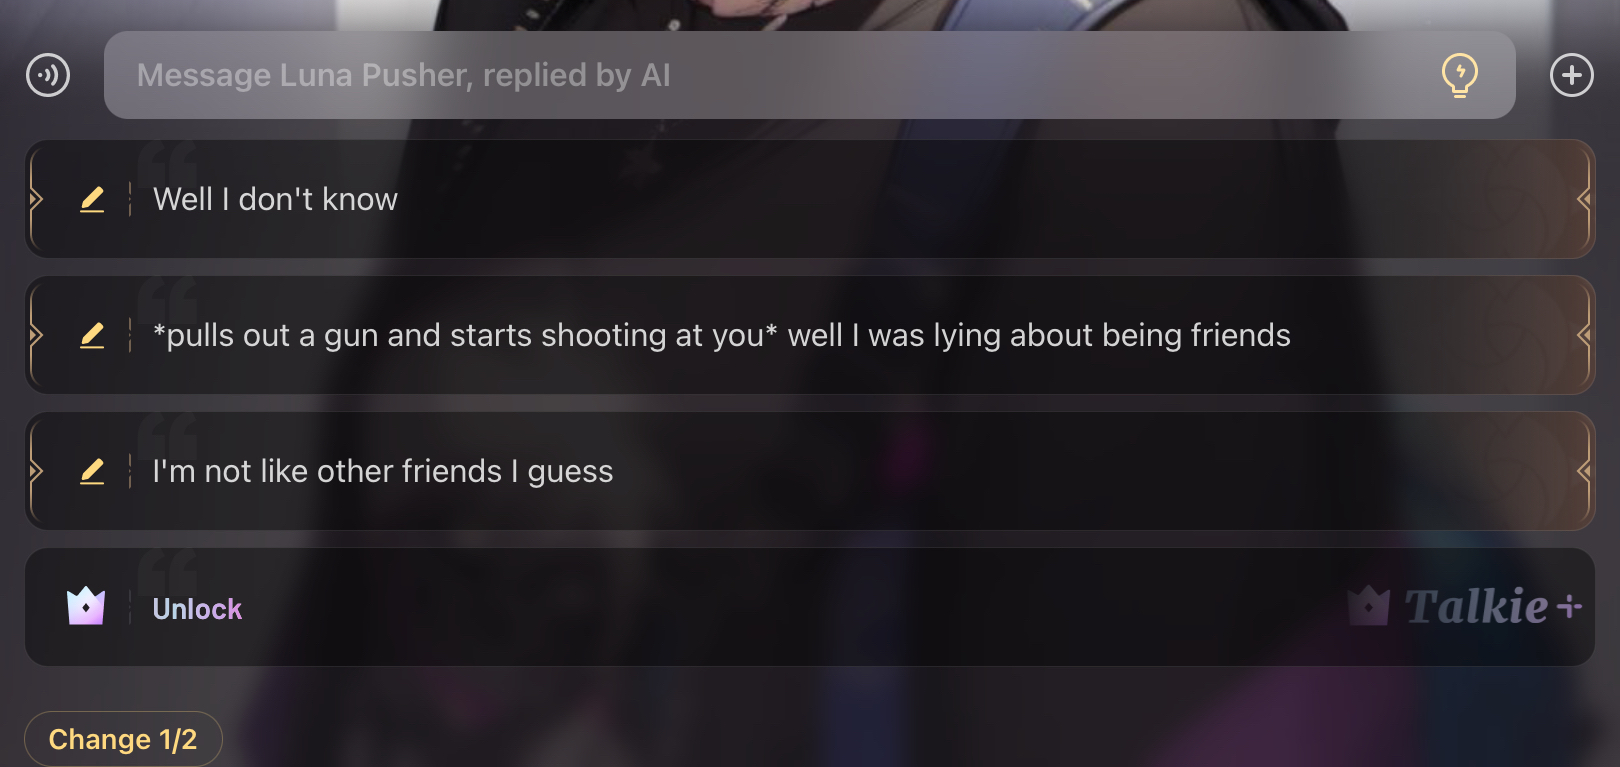Click the left chevron of the third suggestion
Viewport: 1620px width, 767px height.
[x=35, y=471]
